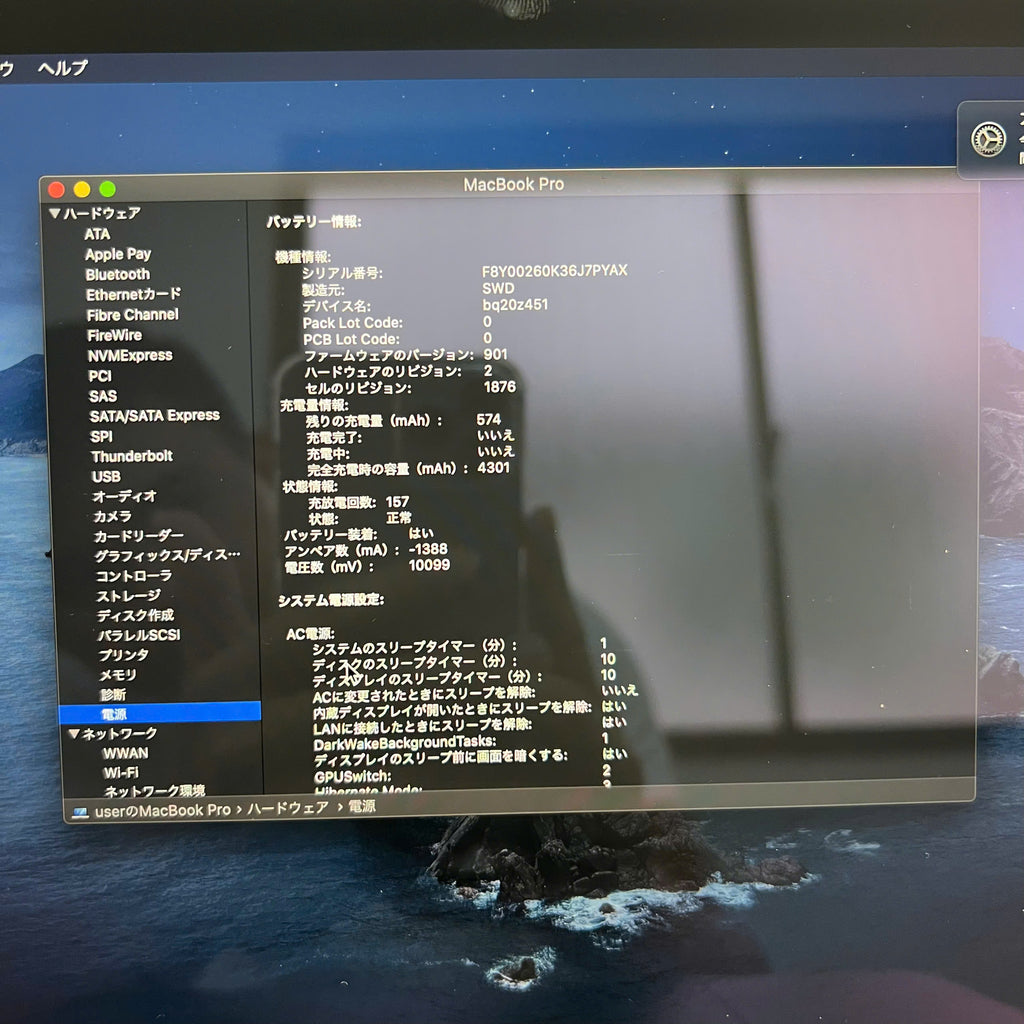This screenshot has width=1024, height=1024.
Task: Select SATA/SATA Express in the sidebar
Action: pos(155,415)
